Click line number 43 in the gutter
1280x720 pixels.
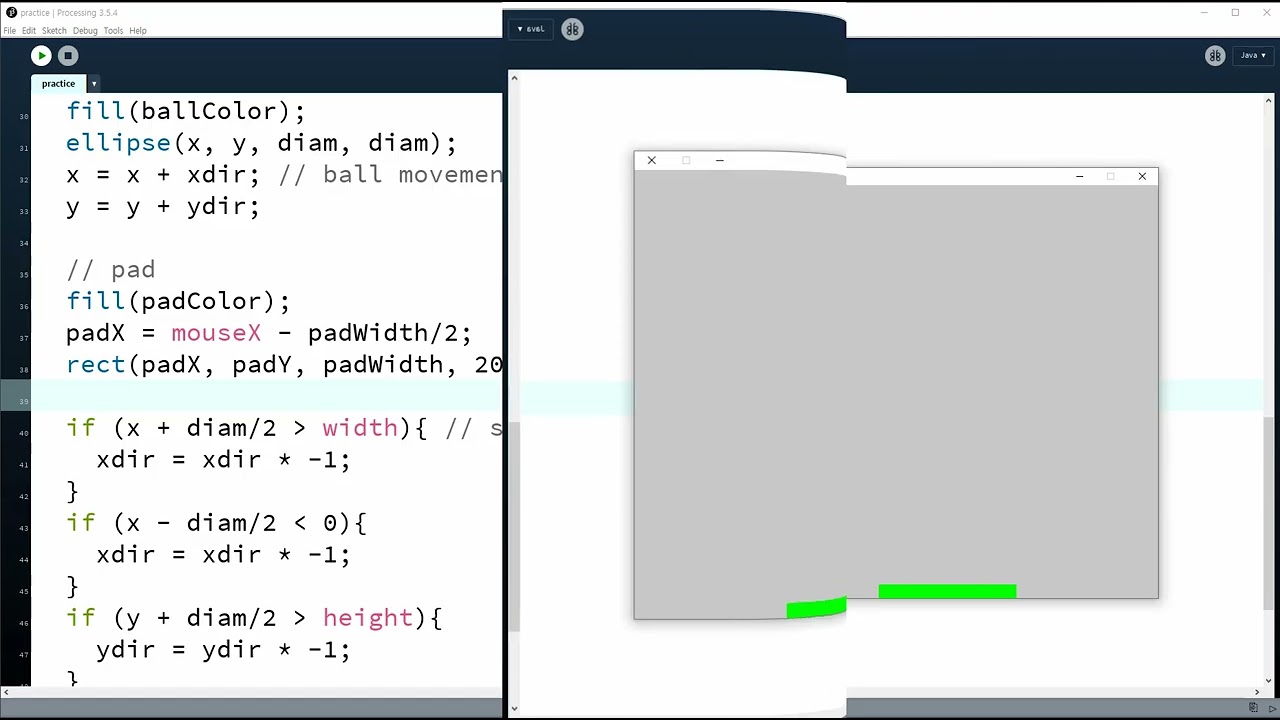[24, 528]
